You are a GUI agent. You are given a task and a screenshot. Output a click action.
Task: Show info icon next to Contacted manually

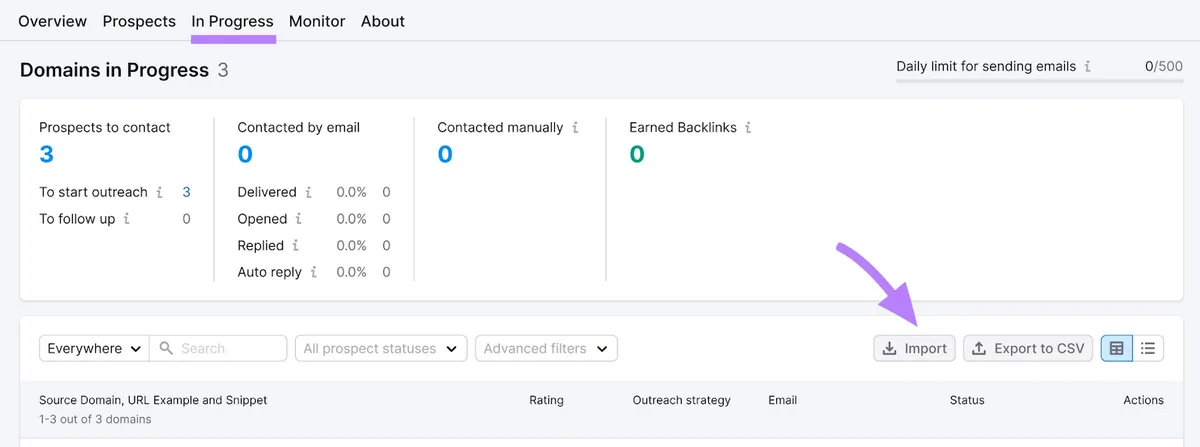[x=575, y=128]
